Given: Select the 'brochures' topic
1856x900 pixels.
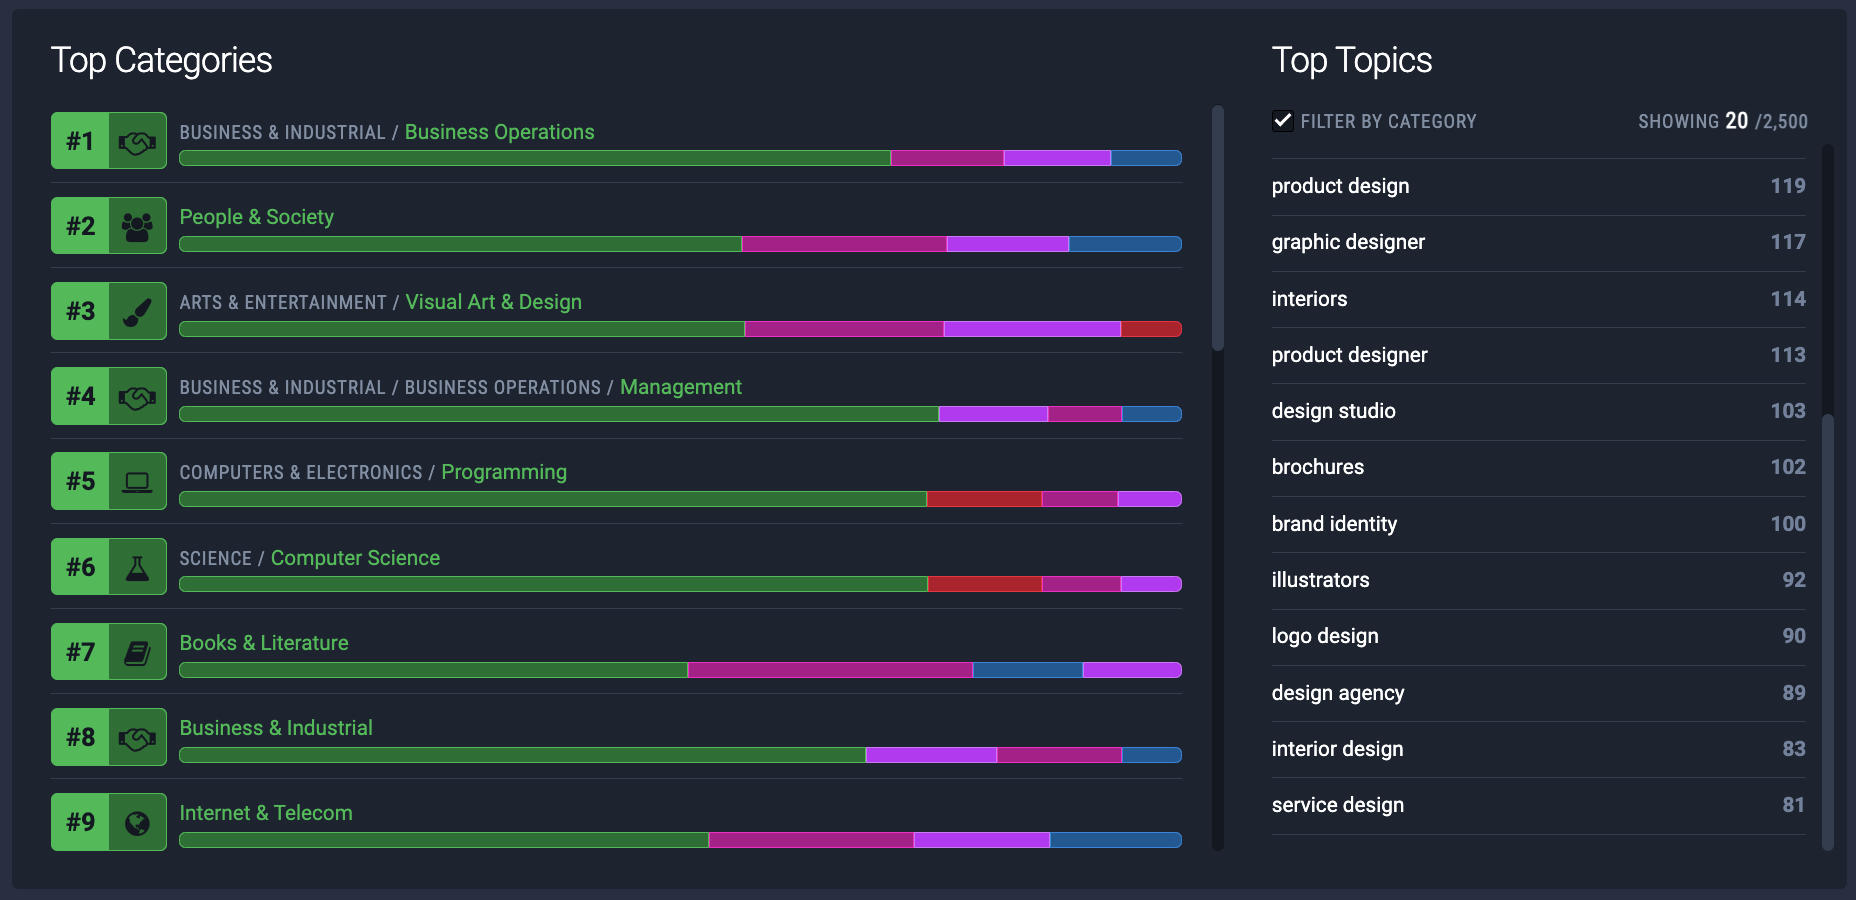Looking at the screenshot, I should 1318,467.
